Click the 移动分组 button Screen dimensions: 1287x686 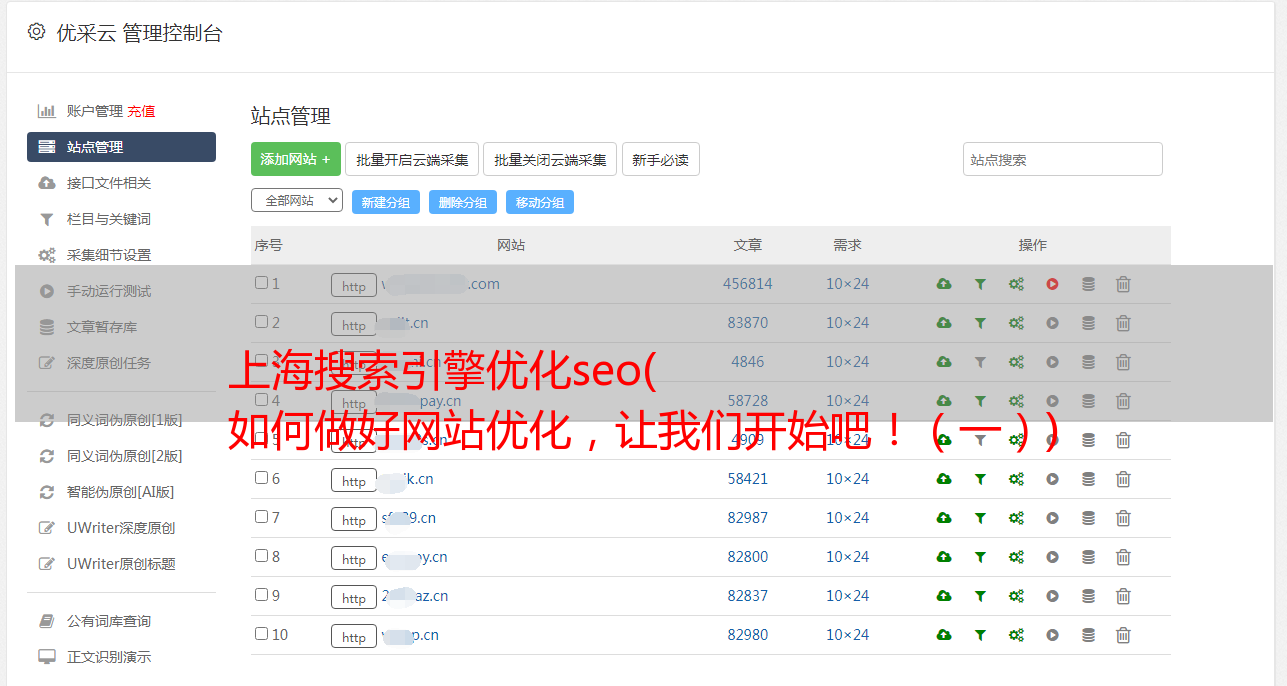[x=540, y=202]
